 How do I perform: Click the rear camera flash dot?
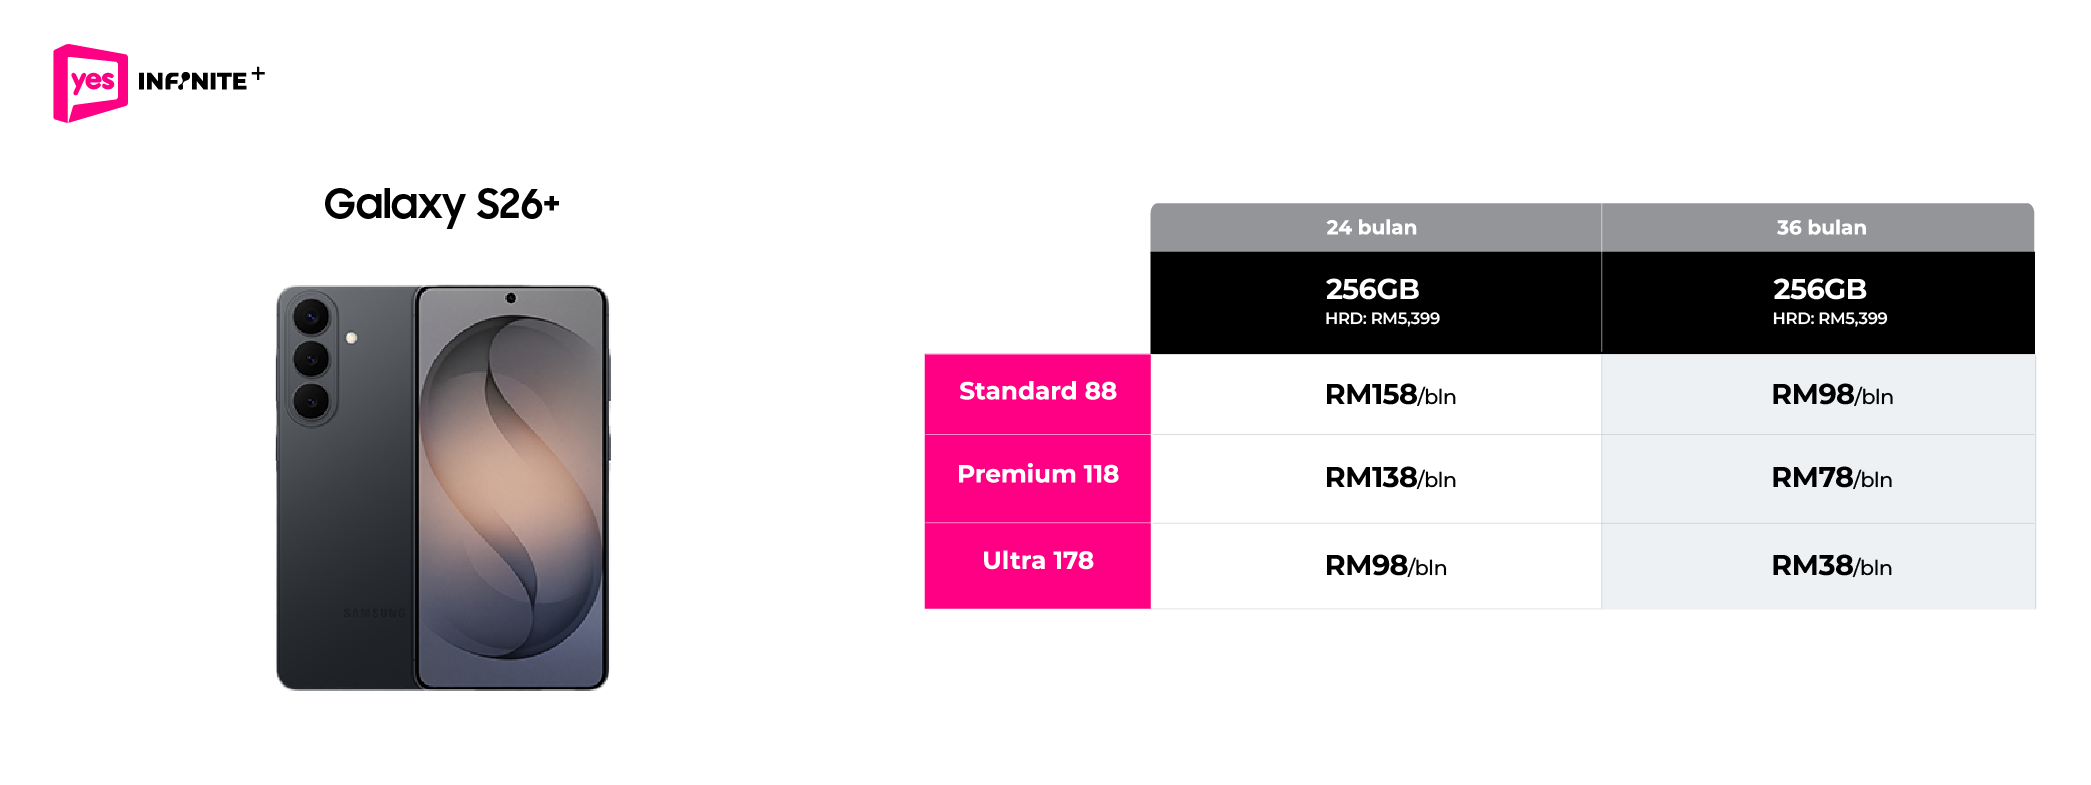click(351, 338)
